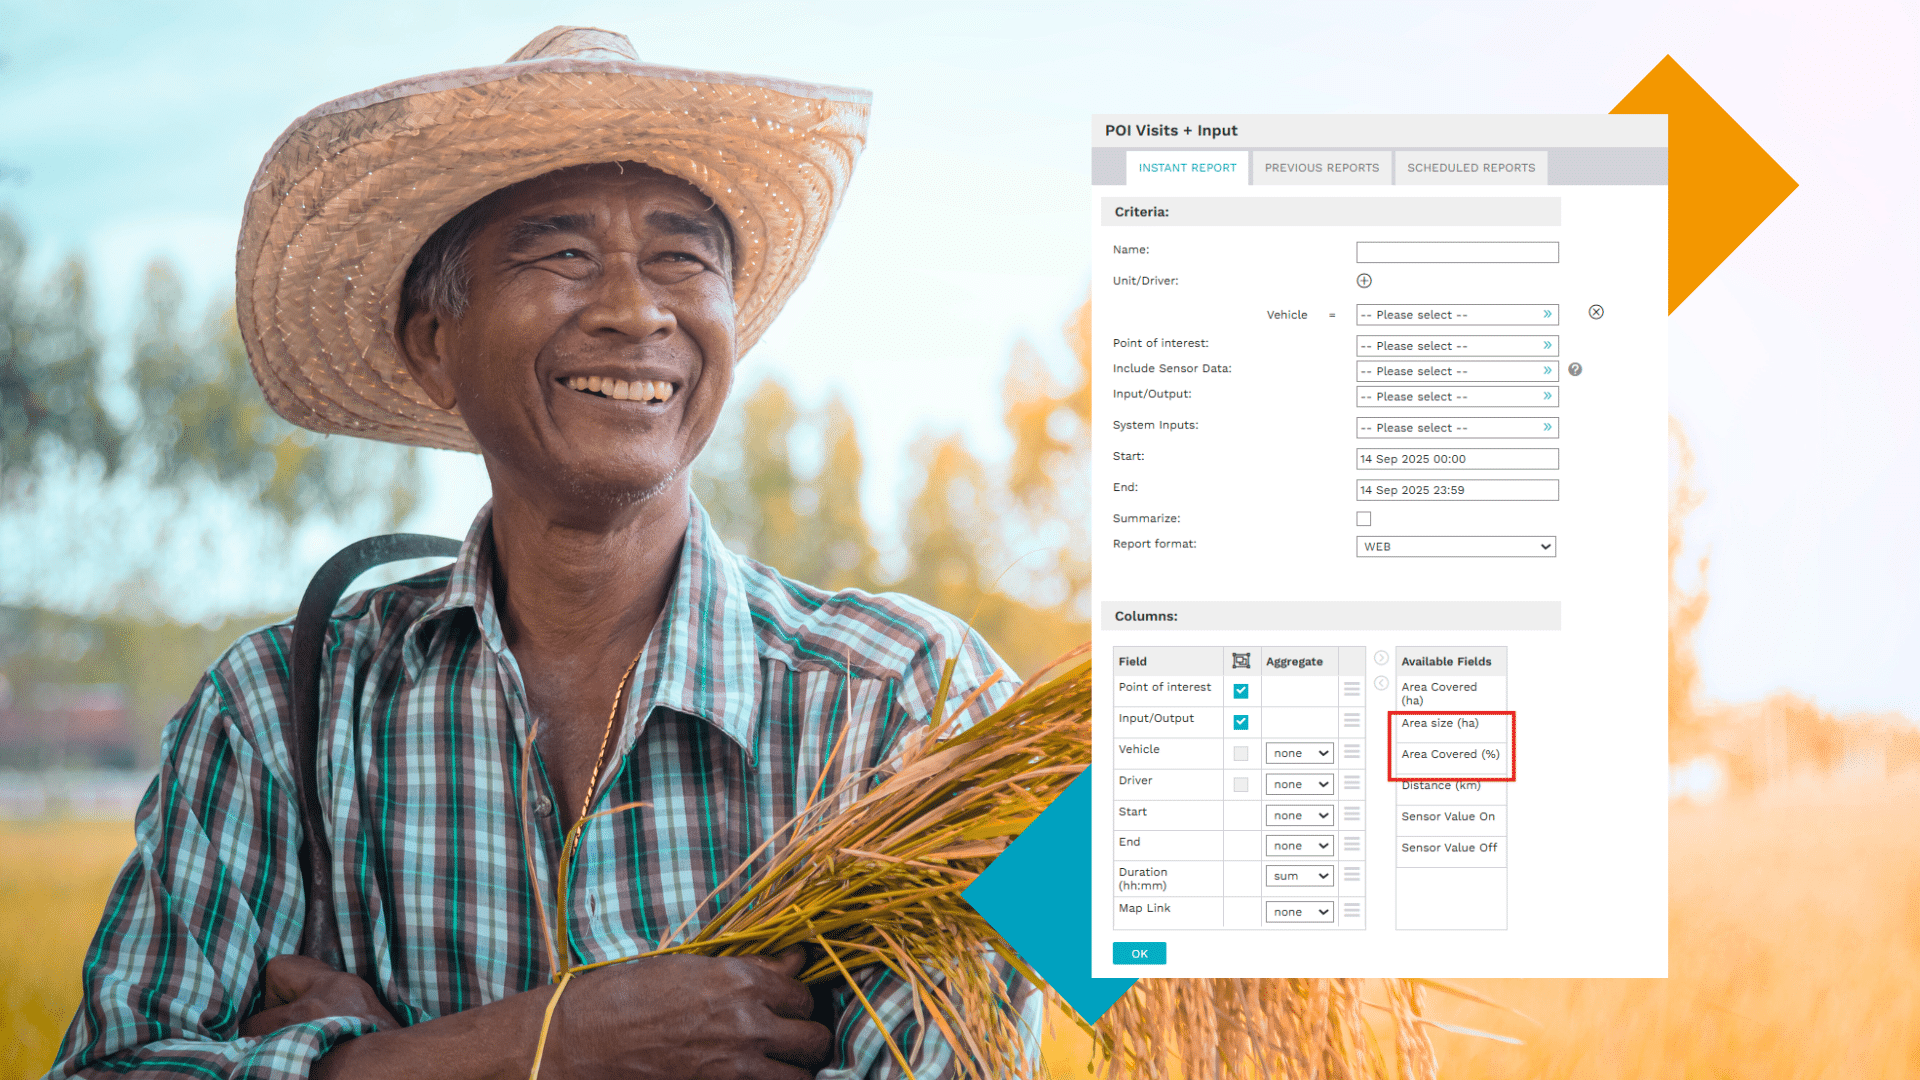The height and width of the screenshot is (1080, 1920).
Task: Select Area size (ha) available field
Action: click(1440, 724)
